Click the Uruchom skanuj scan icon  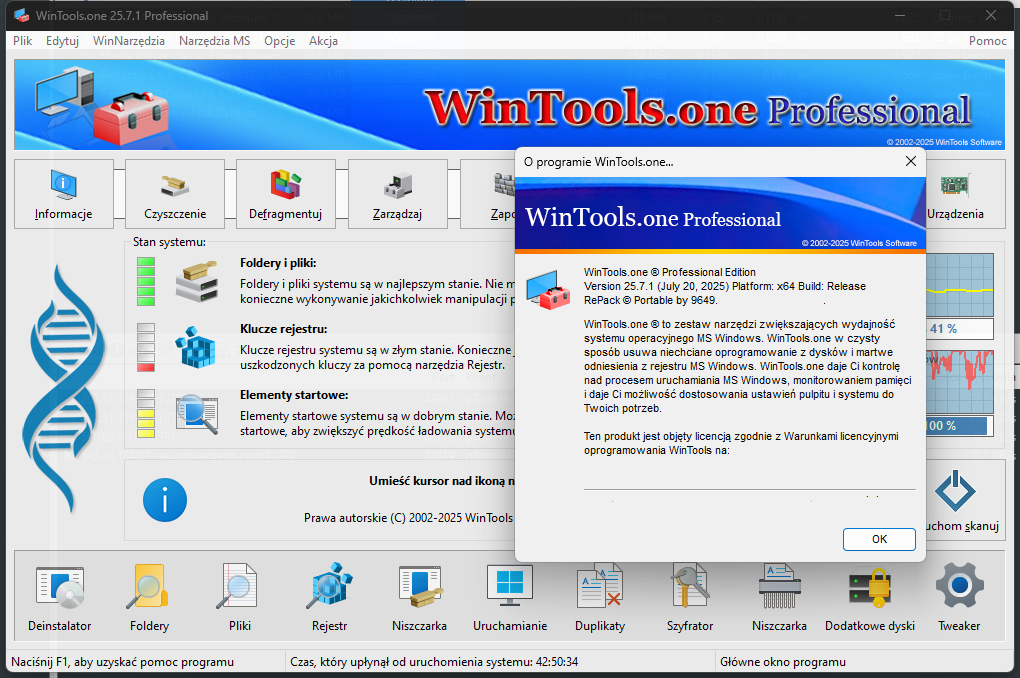tap(955, 491)
